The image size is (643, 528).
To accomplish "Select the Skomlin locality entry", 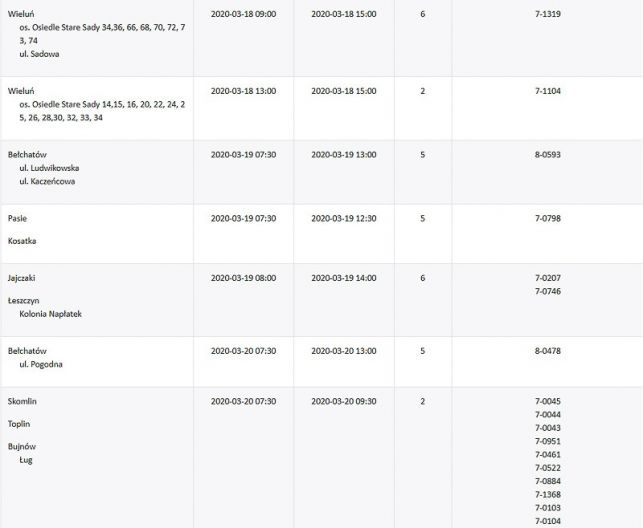I will pyautogui.click(x=22, y=401).
